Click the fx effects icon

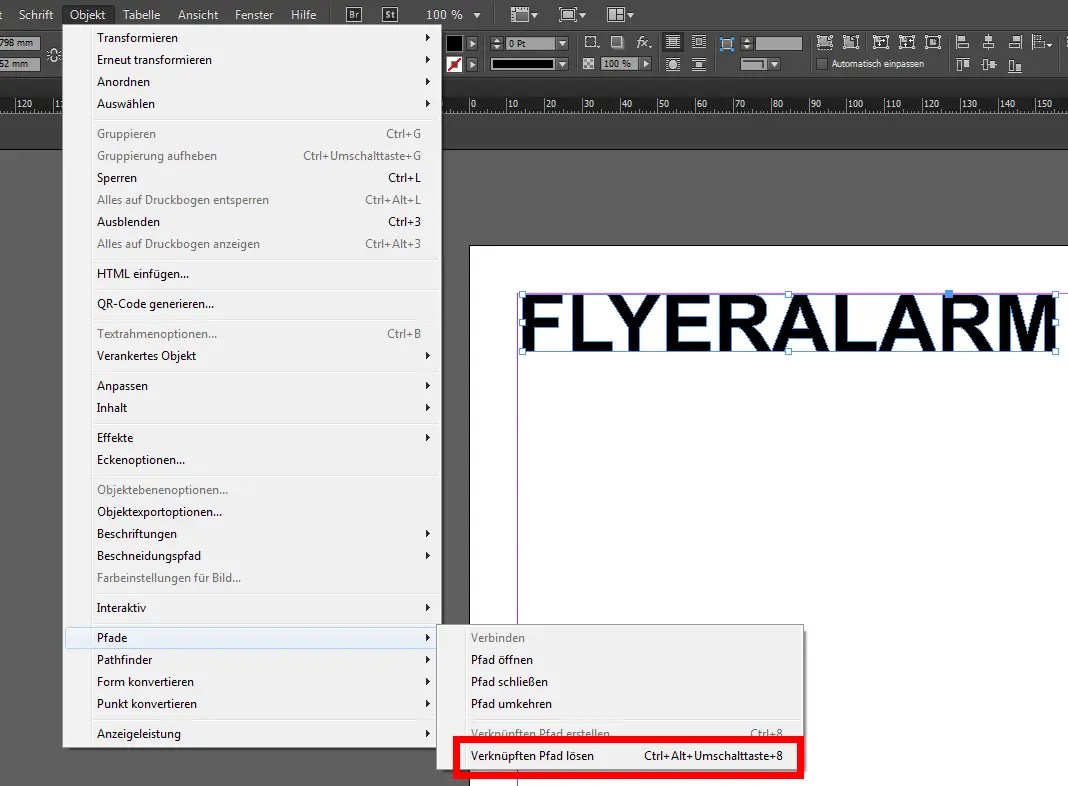(x=643, y=41)
